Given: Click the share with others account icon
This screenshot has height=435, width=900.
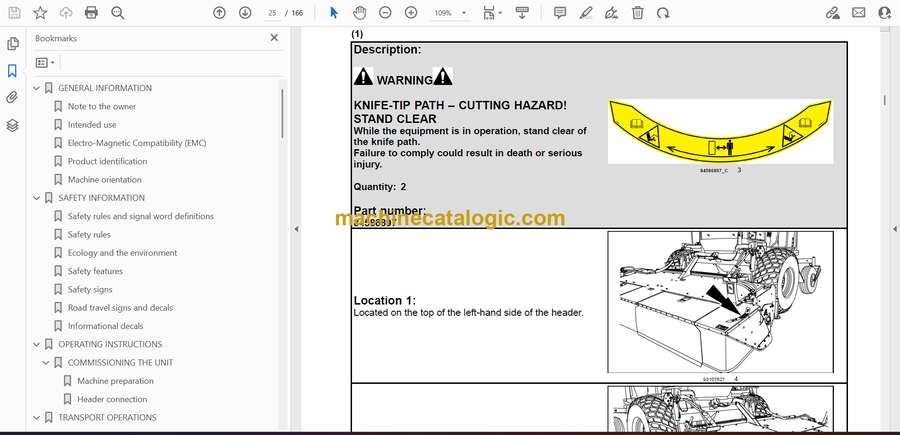Looking at the screenshot, I should point(885,13).
